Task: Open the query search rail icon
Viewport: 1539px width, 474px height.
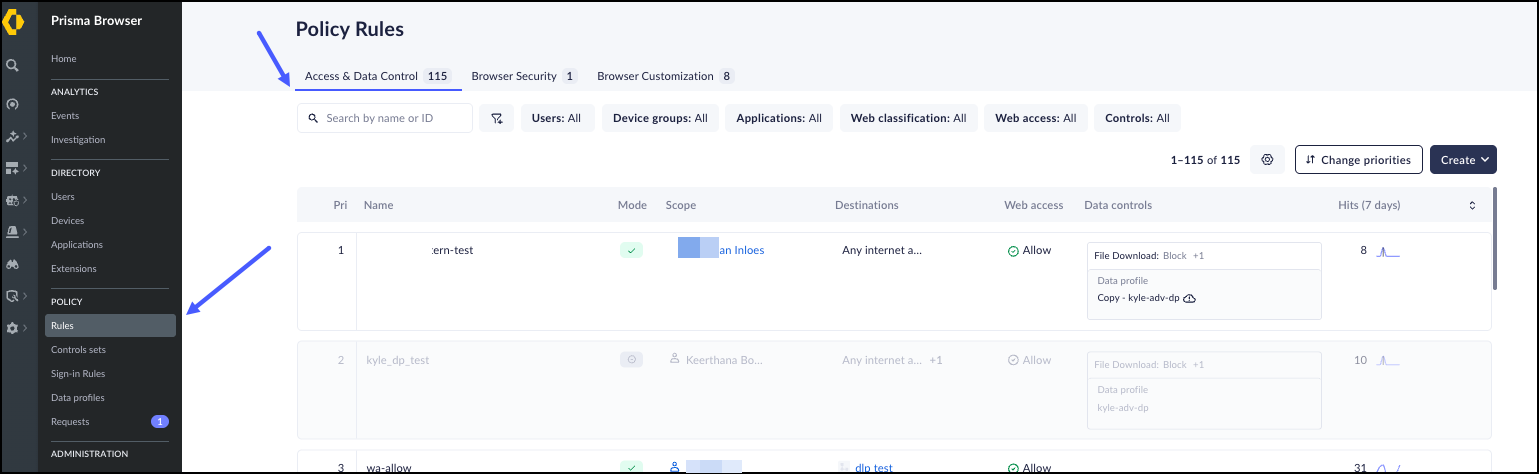Action: pyautogui.click(x=12, y=296)
